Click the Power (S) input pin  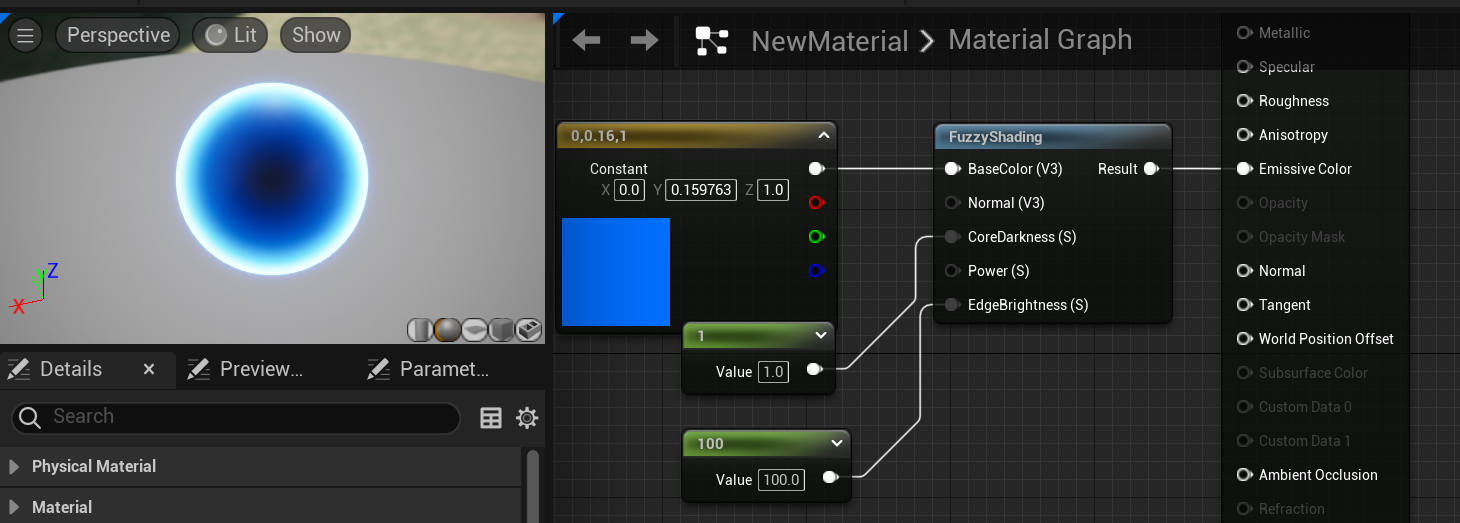coord(952,271)
